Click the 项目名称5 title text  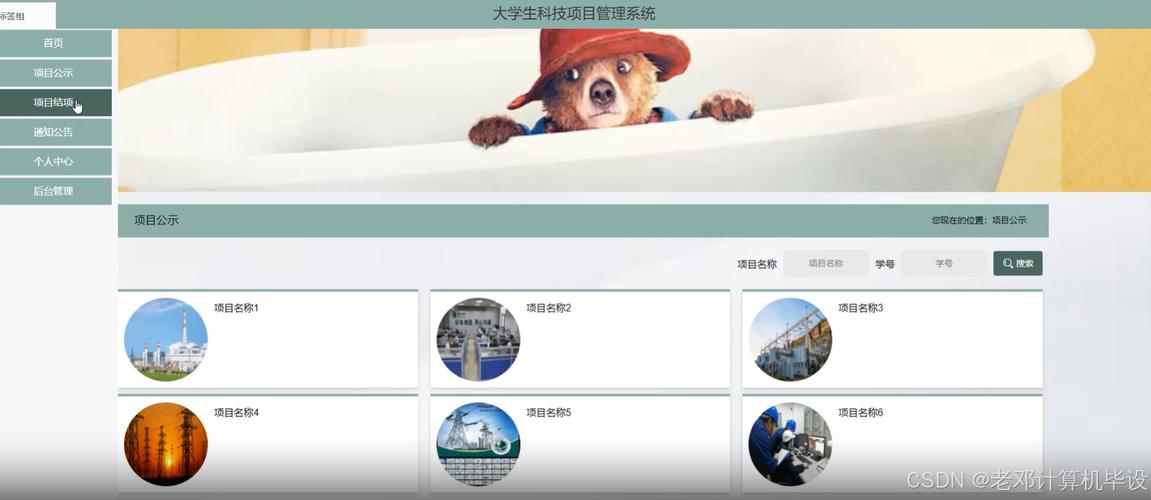click(x=548, y=413)
